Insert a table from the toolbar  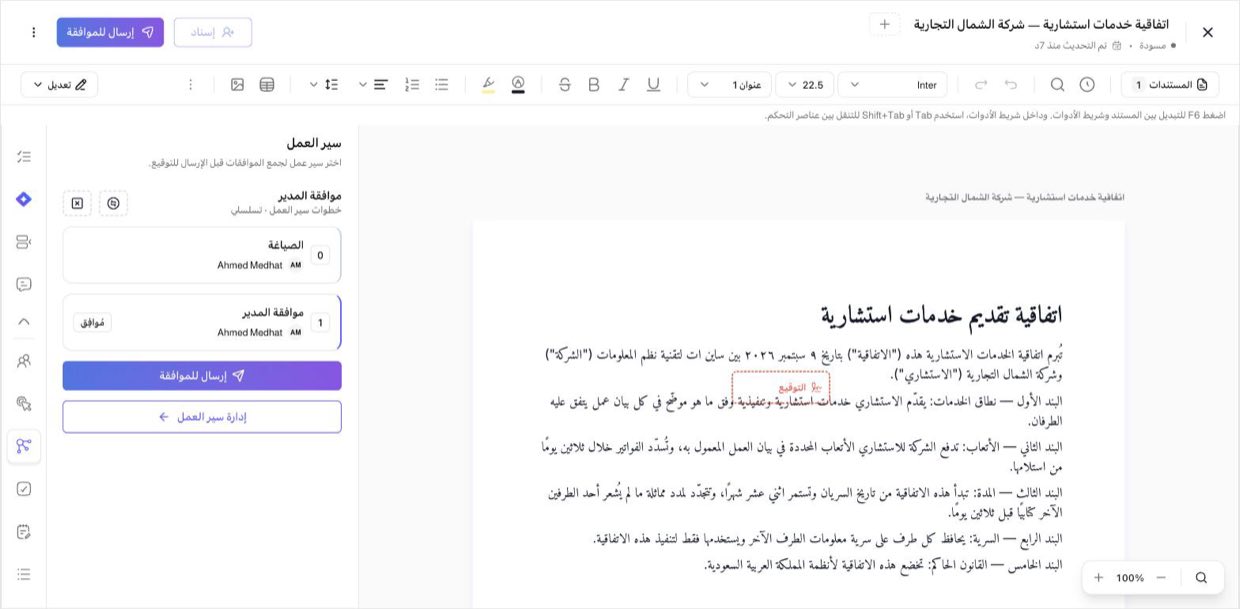tap(267, 85)
